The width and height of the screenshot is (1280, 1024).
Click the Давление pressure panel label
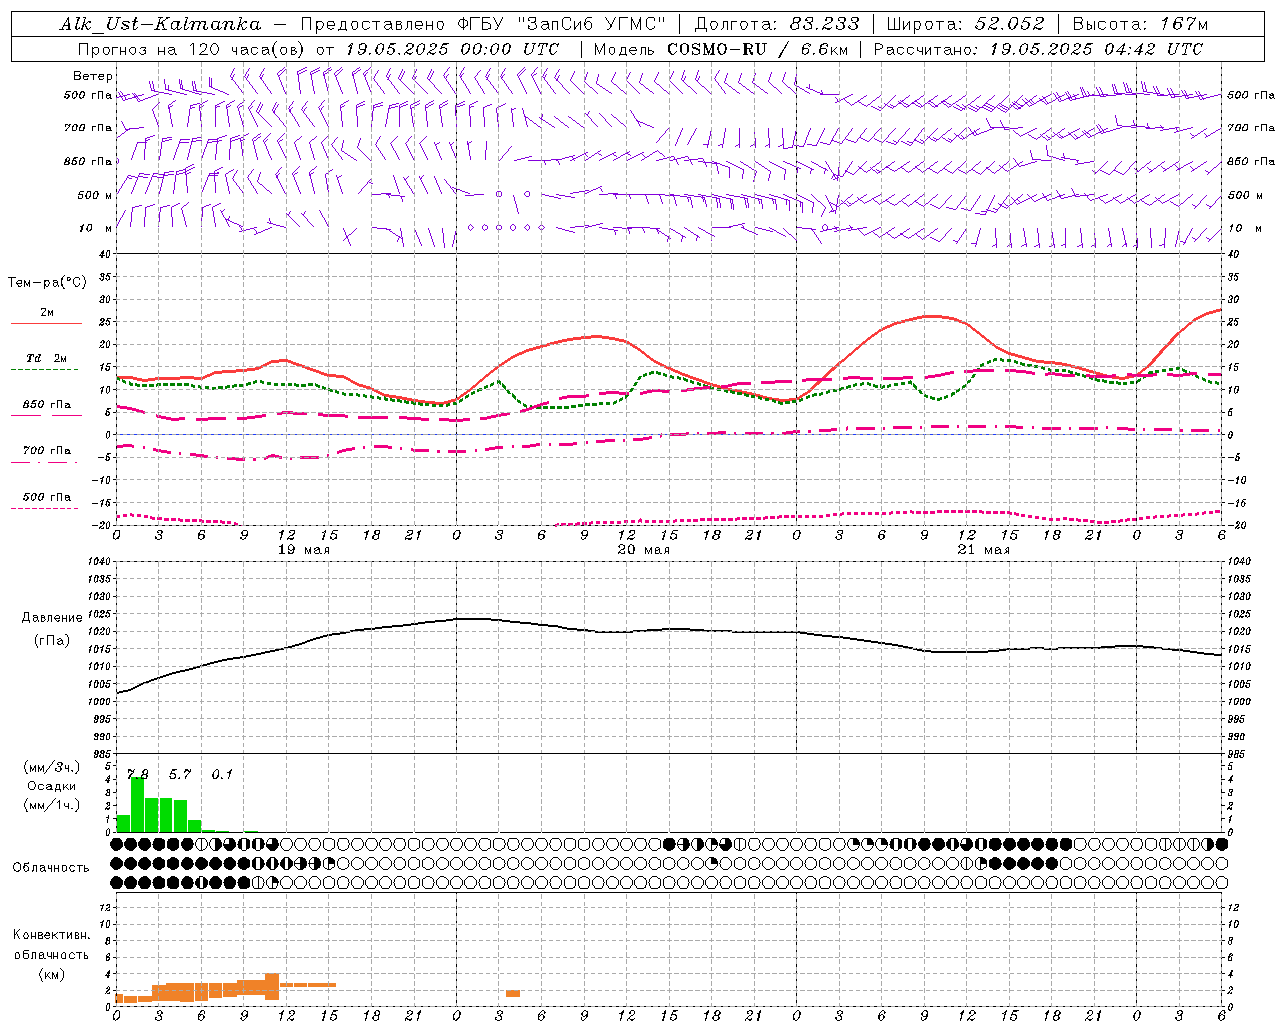tap(52, 618)
